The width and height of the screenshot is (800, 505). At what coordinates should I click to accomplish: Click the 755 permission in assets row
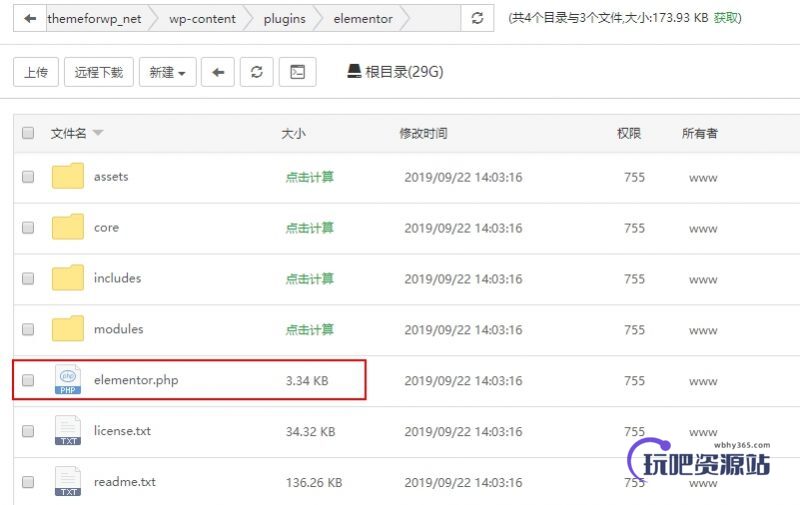point(635,177)
